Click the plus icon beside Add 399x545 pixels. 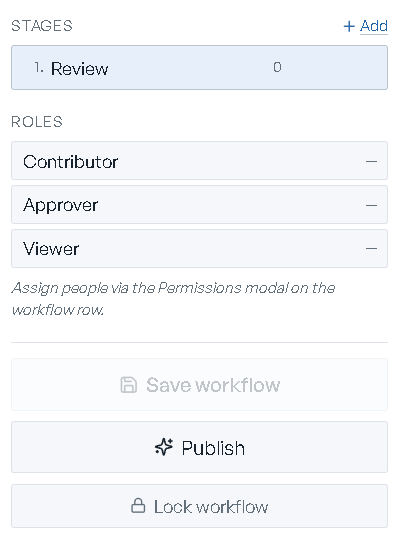[x=349, y=26]
